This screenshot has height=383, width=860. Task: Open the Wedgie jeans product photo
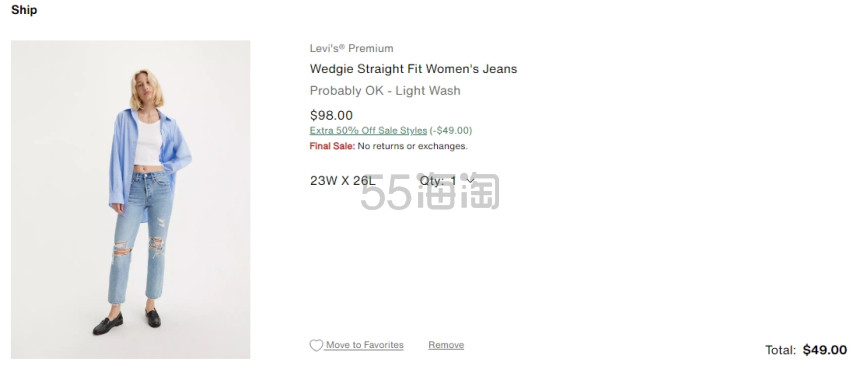(131, 199)
